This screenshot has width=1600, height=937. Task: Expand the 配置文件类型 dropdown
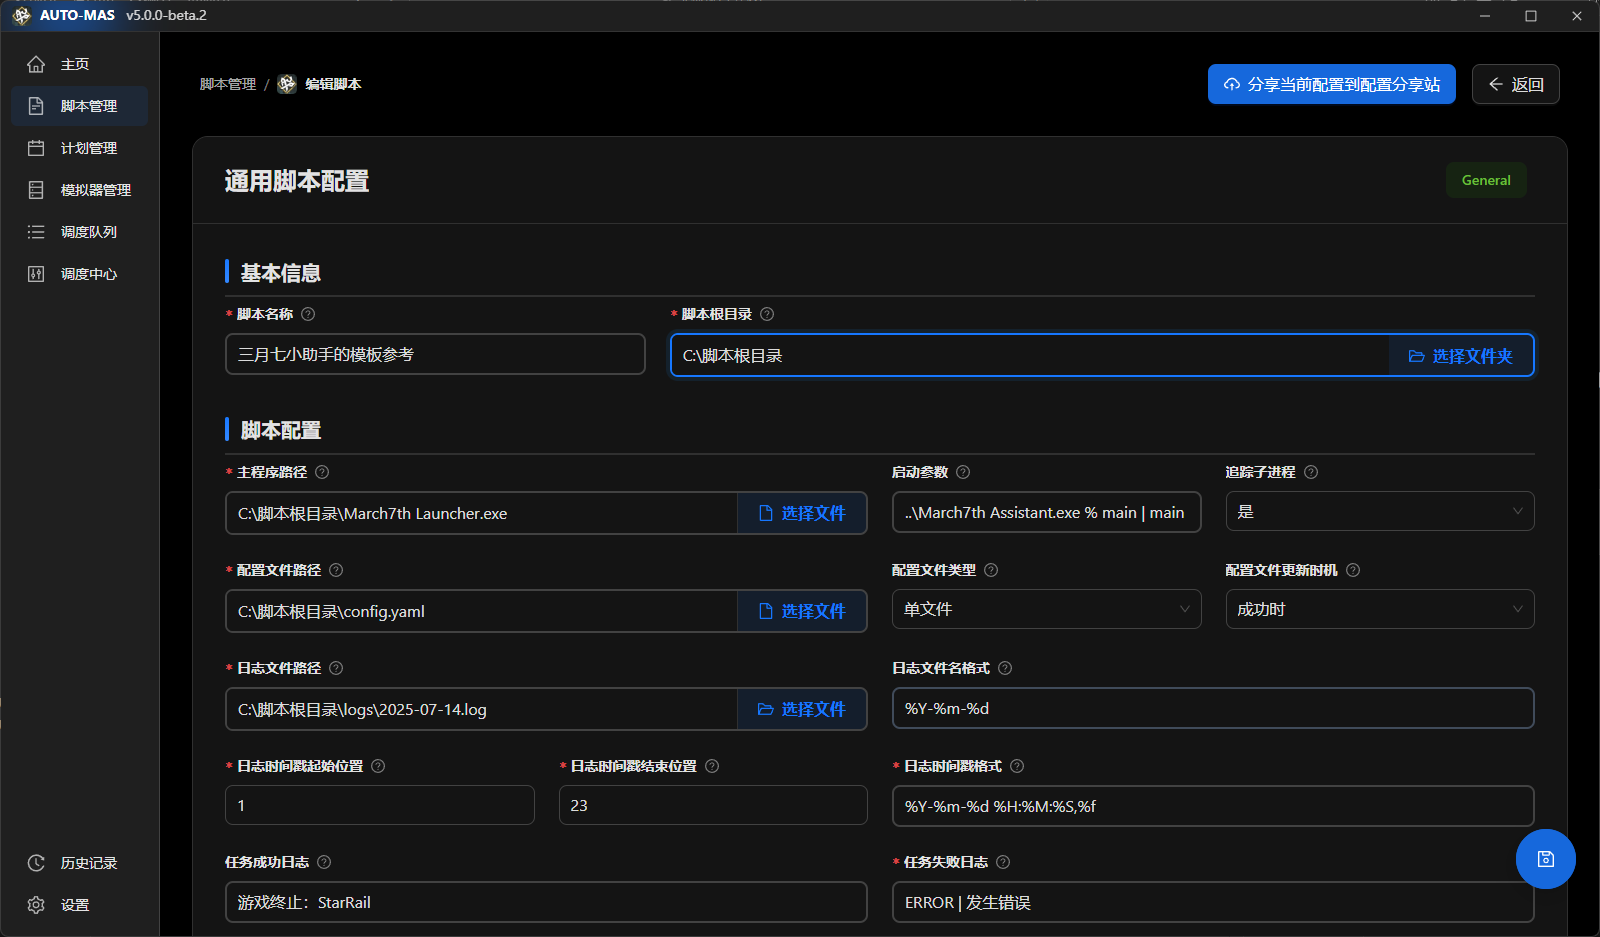[1046, 610]
